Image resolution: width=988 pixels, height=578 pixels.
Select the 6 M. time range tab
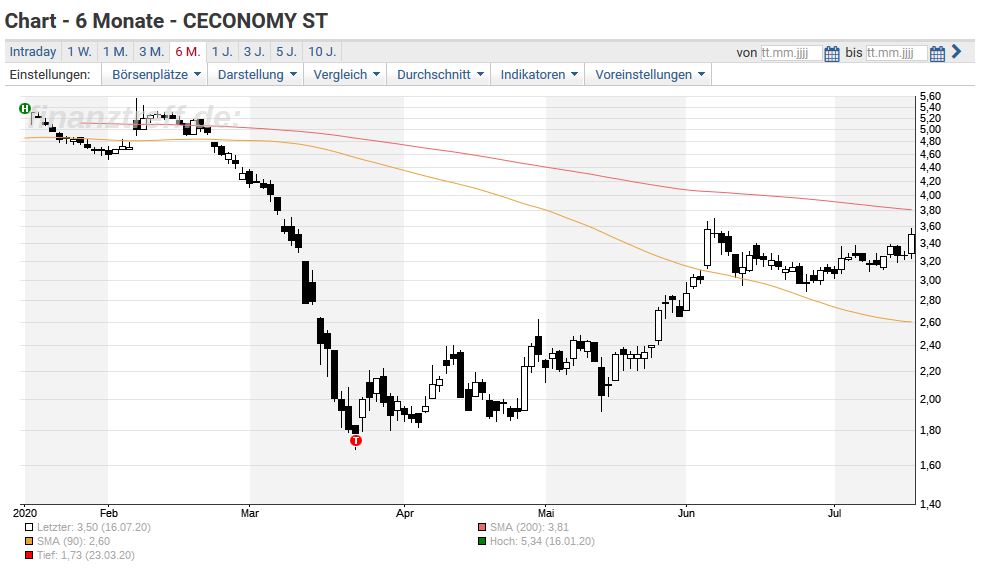(x=188, y=52)
